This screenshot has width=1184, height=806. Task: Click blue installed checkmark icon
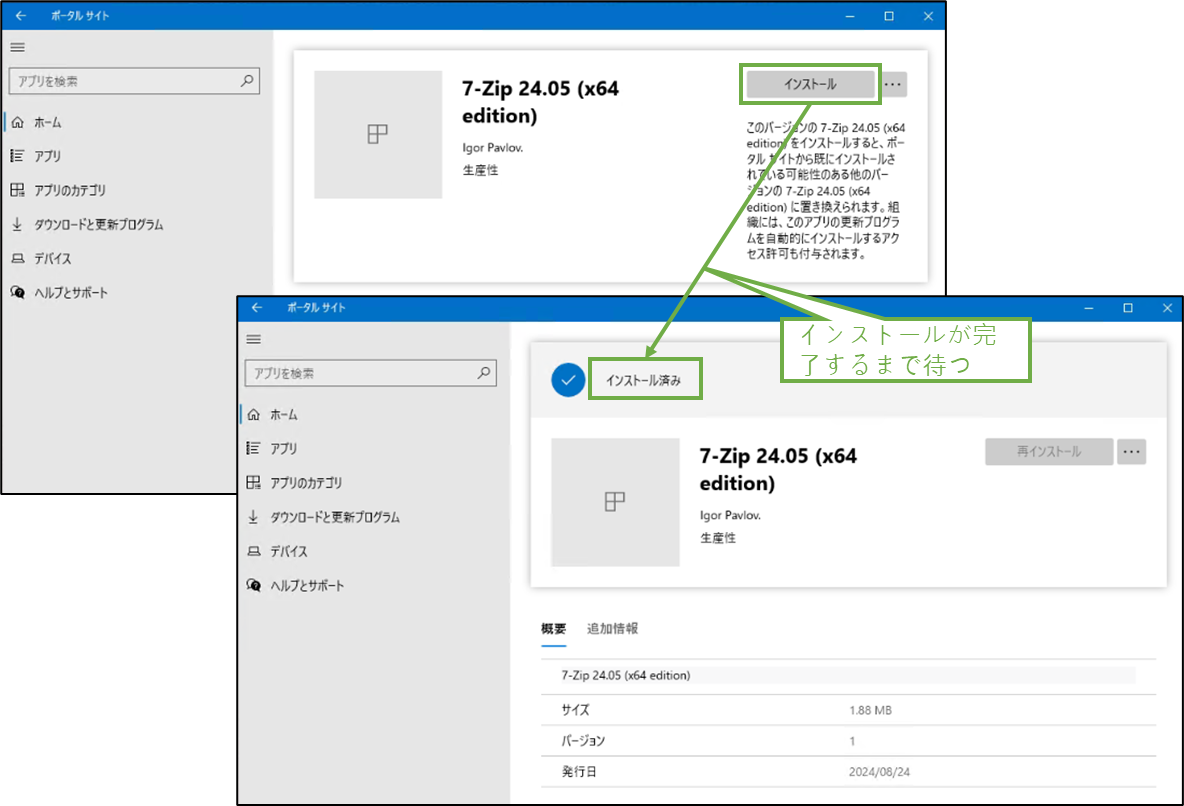pos(568,380)
